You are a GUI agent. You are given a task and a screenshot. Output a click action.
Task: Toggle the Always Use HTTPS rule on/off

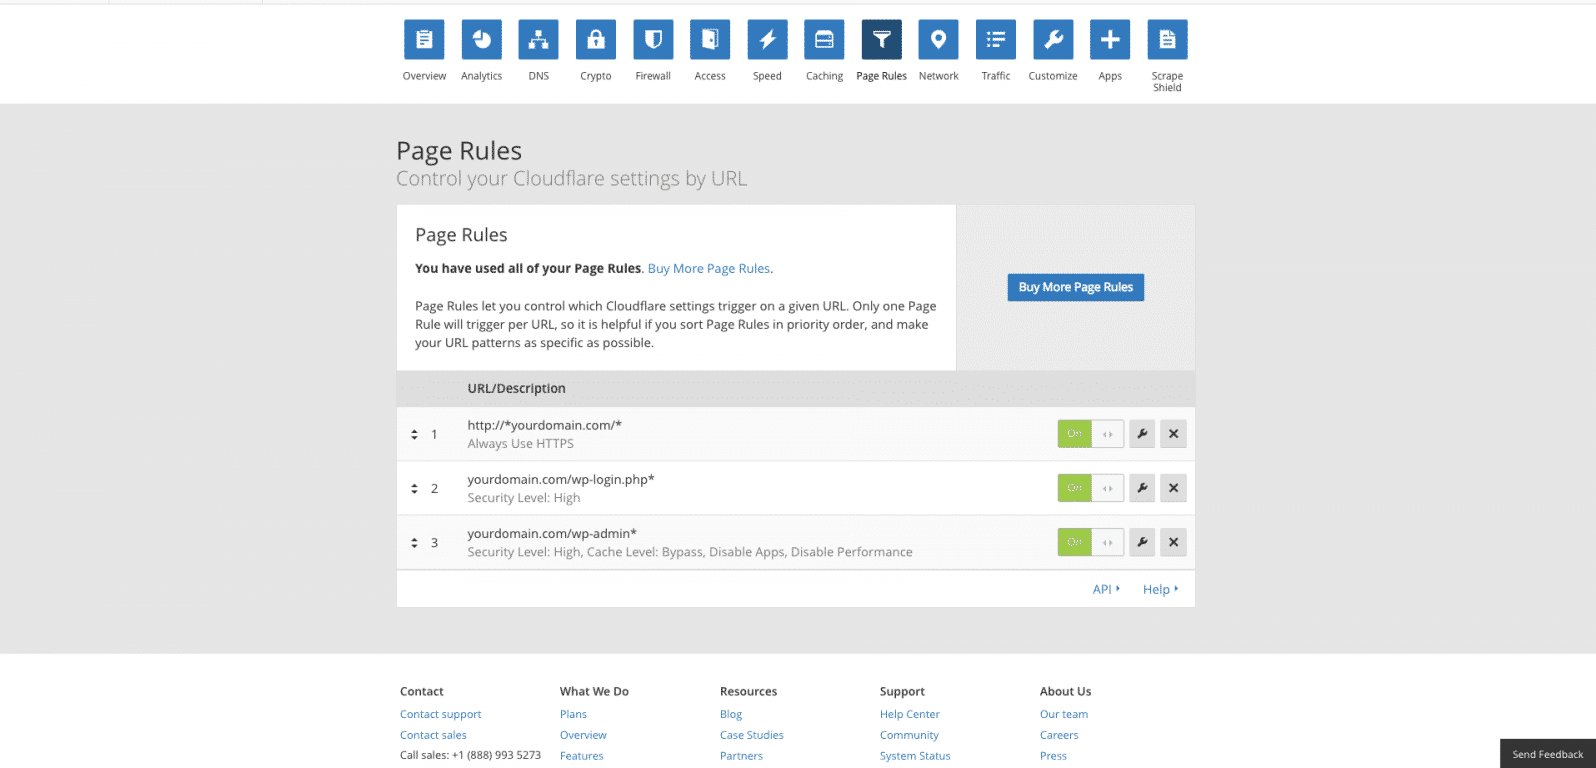click(1091, 434)
